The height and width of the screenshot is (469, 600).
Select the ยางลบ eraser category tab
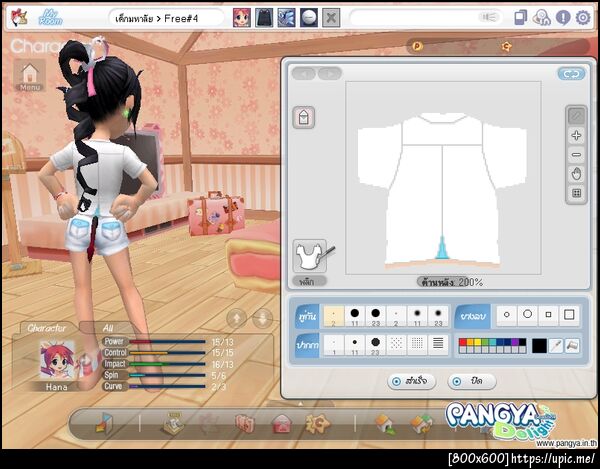(473, 316)
